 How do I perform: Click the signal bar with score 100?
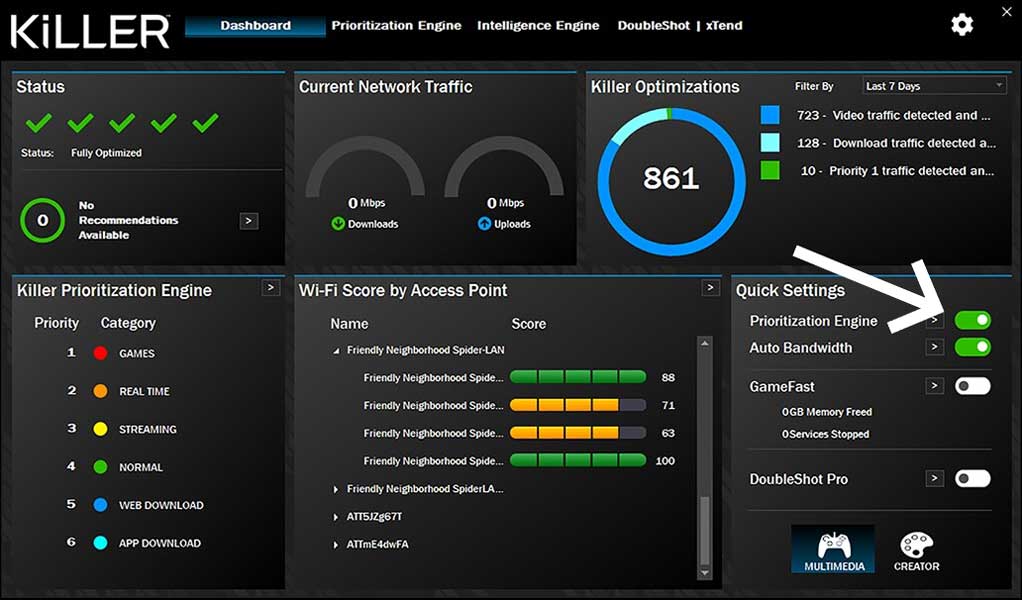click(577, 461)
